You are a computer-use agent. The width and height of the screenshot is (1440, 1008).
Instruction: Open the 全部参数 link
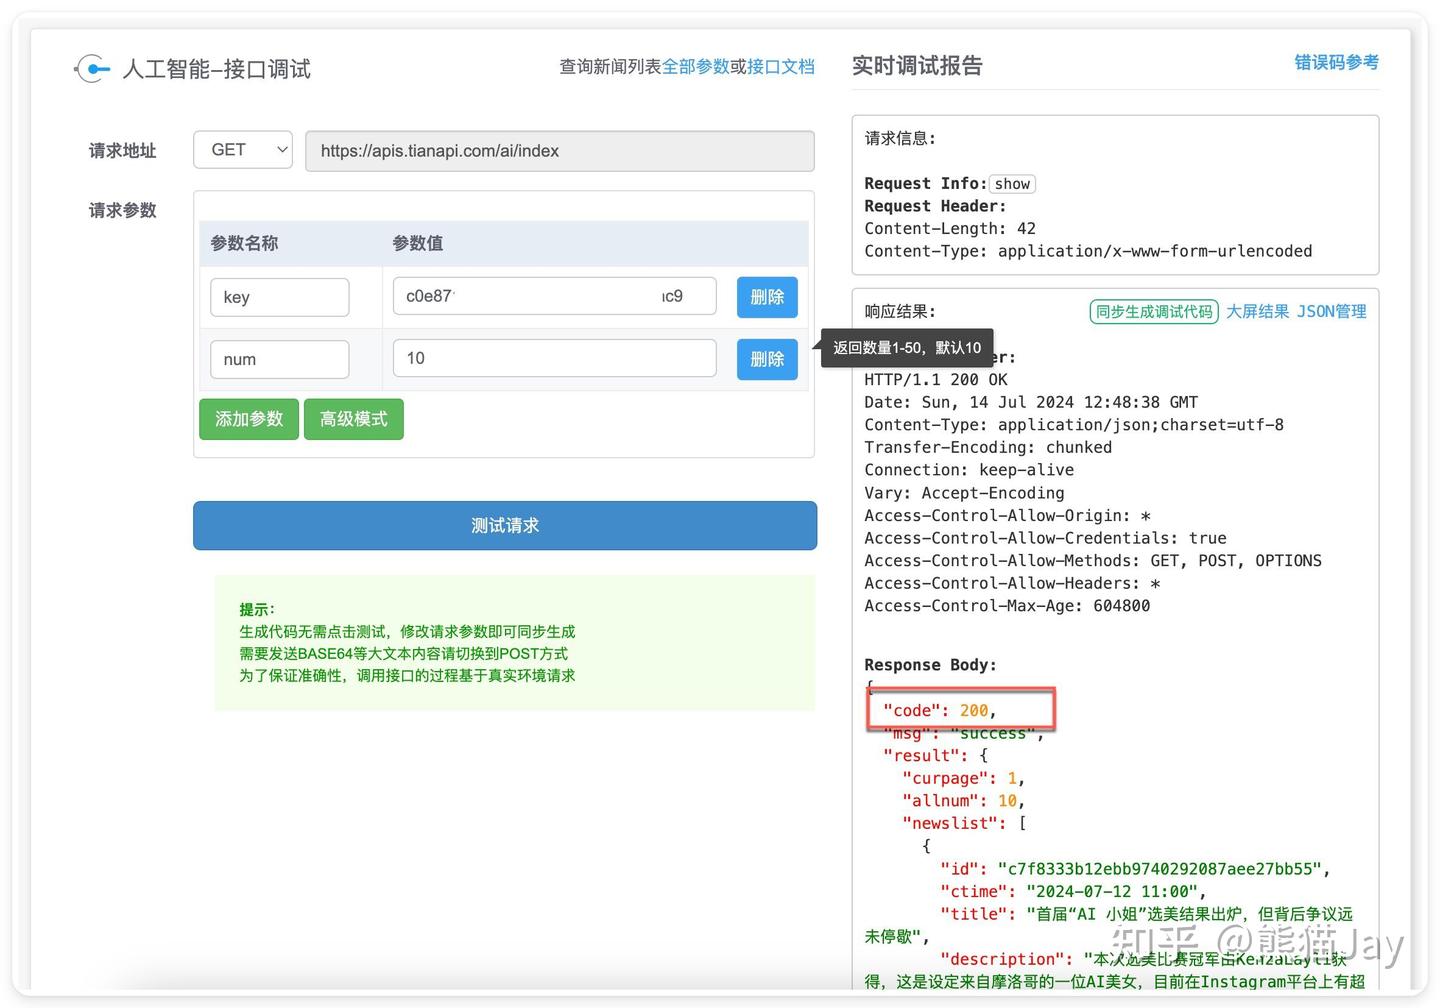pyautogui.click(x=696, y=67)
